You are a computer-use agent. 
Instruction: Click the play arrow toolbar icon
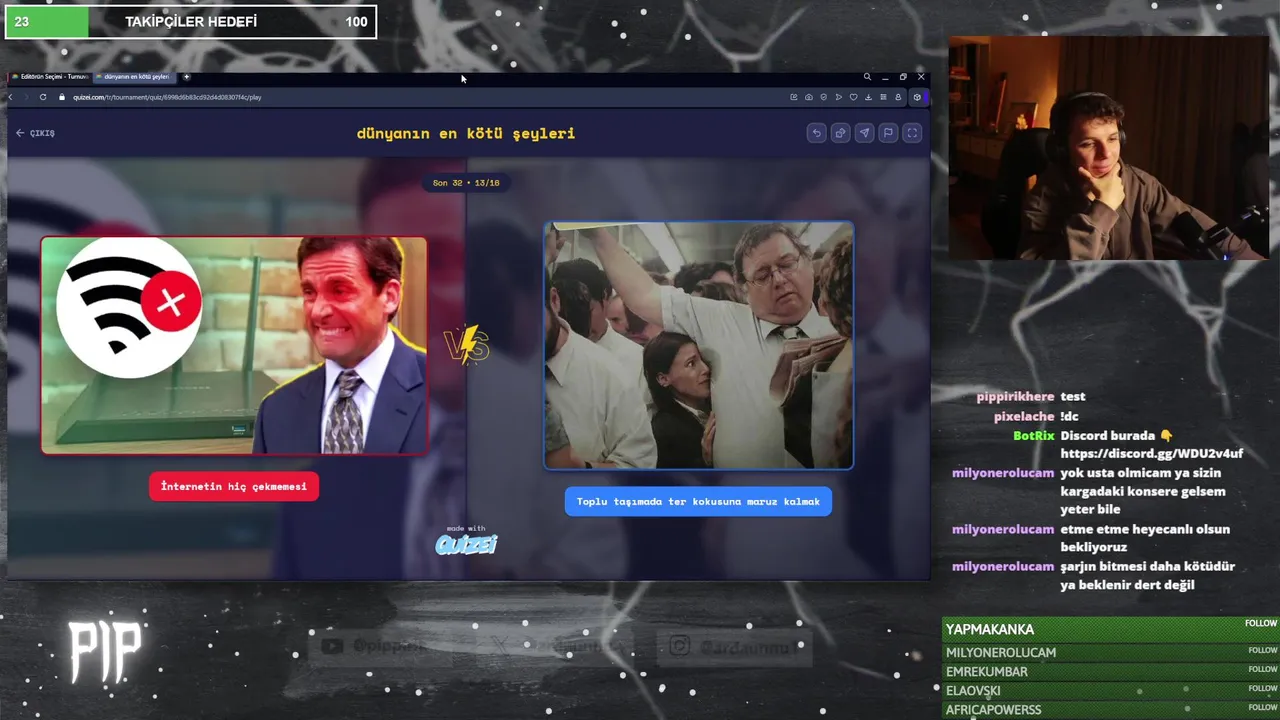pyautogui.click(x=839, y=97)
